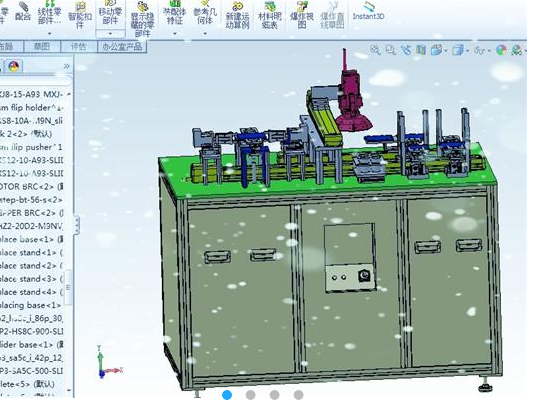Viewport: 539px width, 402px height.
Task: Click the Hide/Show Items glasses icon
Action: (x=480, y=50)
